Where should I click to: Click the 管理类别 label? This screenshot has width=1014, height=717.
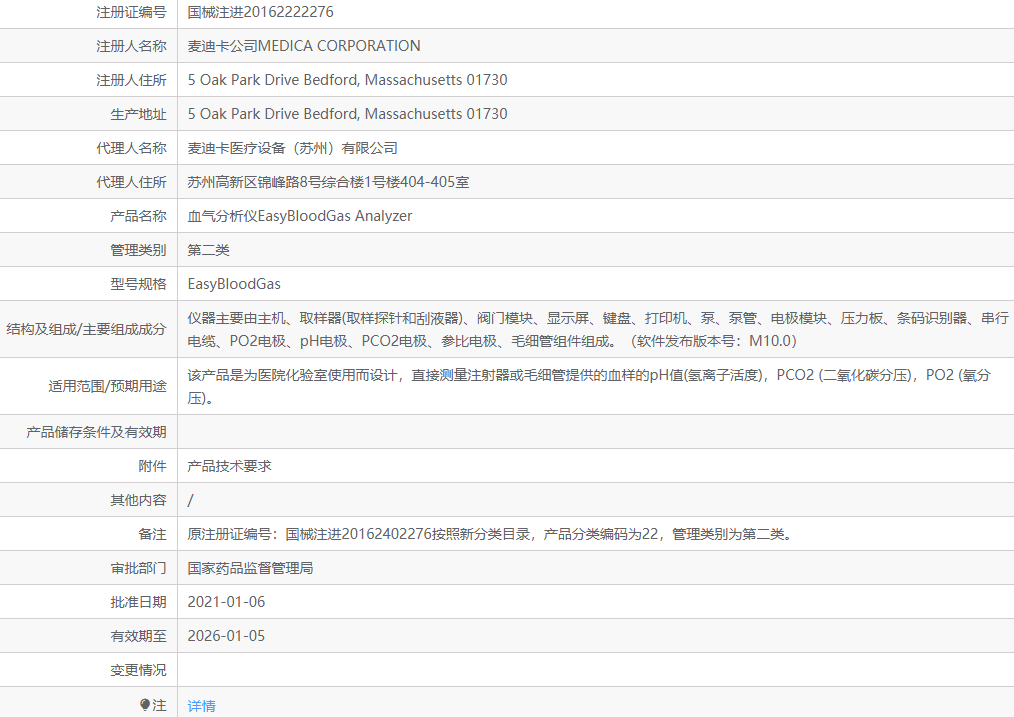(x=138, y=250)
